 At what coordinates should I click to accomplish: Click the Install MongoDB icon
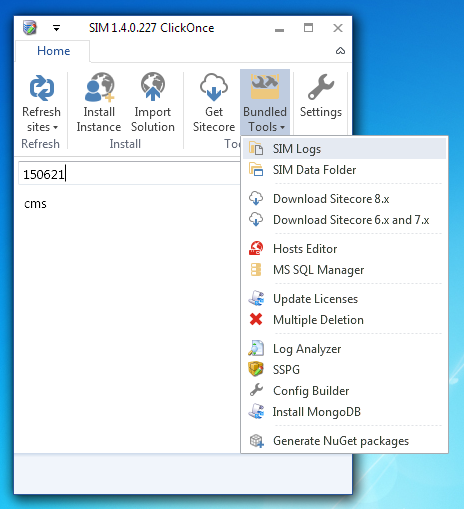pos(256,411)
